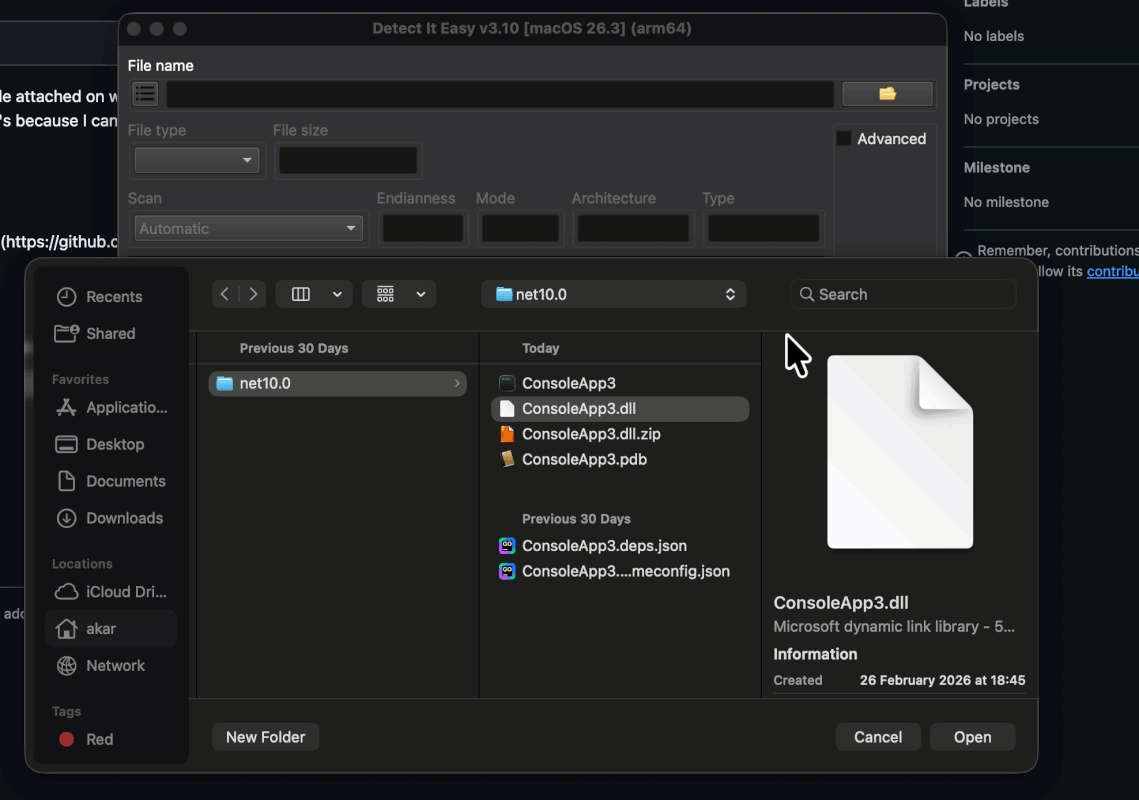Viewport: 1139px width, 800px height.
Task: Select ConsoleApp3.dll in the file list
Action: coord(620,408)
